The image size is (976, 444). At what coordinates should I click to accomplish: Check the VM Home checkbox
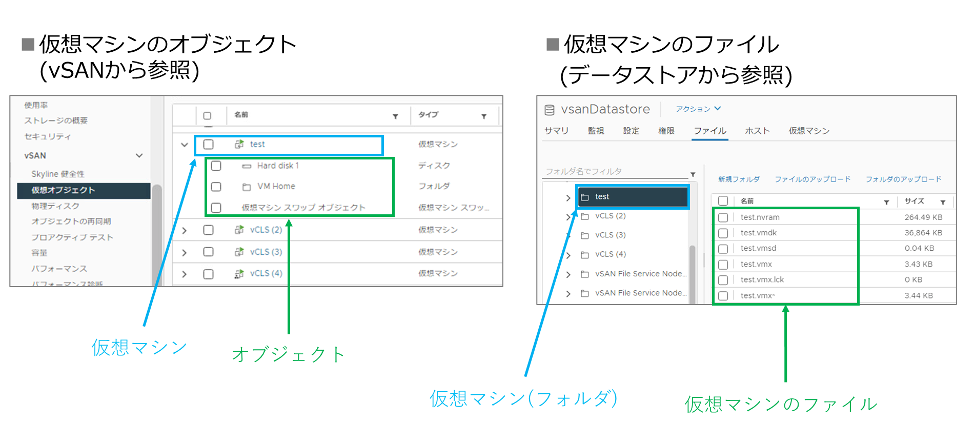point(215,186)
